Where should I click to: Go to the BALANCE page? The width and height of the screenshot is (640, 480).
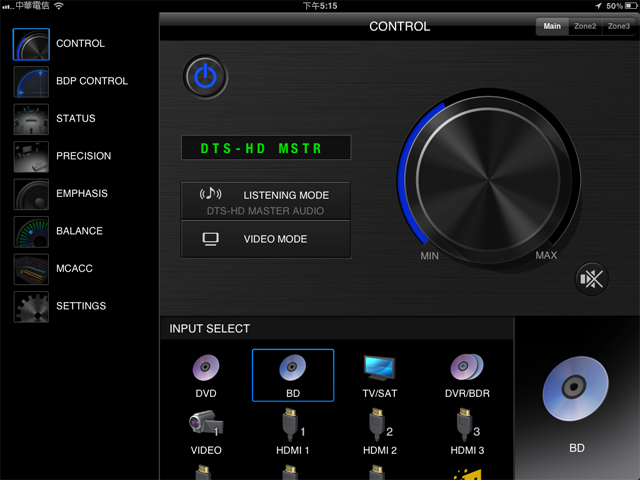pyautogui.click(x=79, y=231)
